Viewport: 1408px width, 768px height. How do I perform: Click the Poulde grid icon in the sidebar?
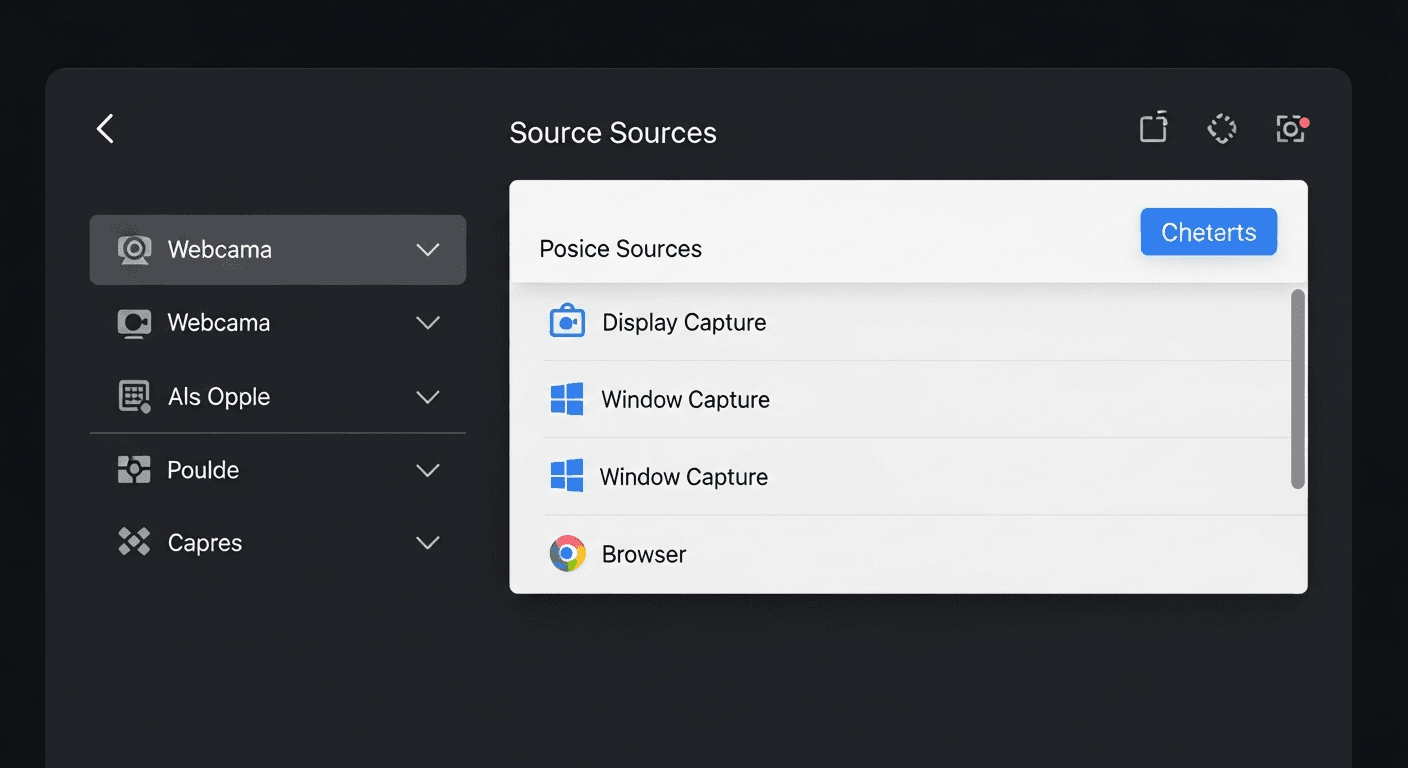click(x=133, y=469)
